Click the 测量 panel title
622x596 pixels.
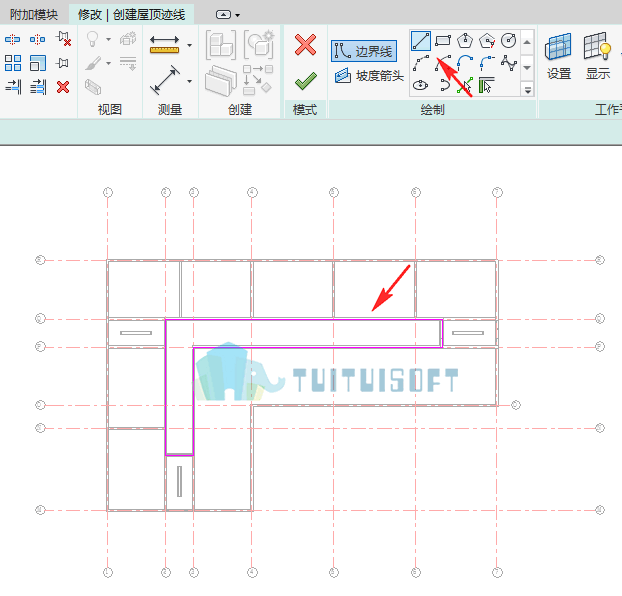coord(170,110)
